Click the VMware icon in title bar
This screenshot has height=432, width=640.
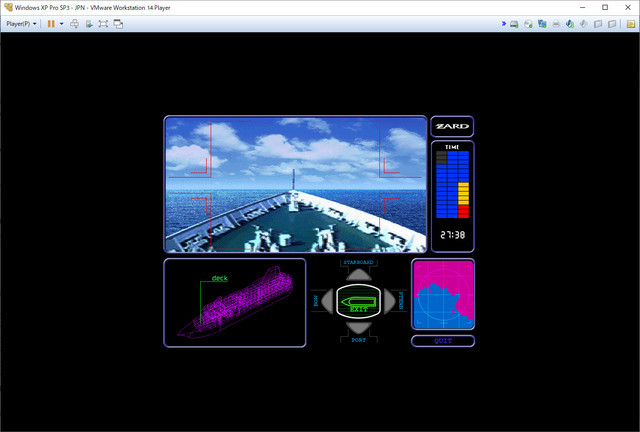8,7
